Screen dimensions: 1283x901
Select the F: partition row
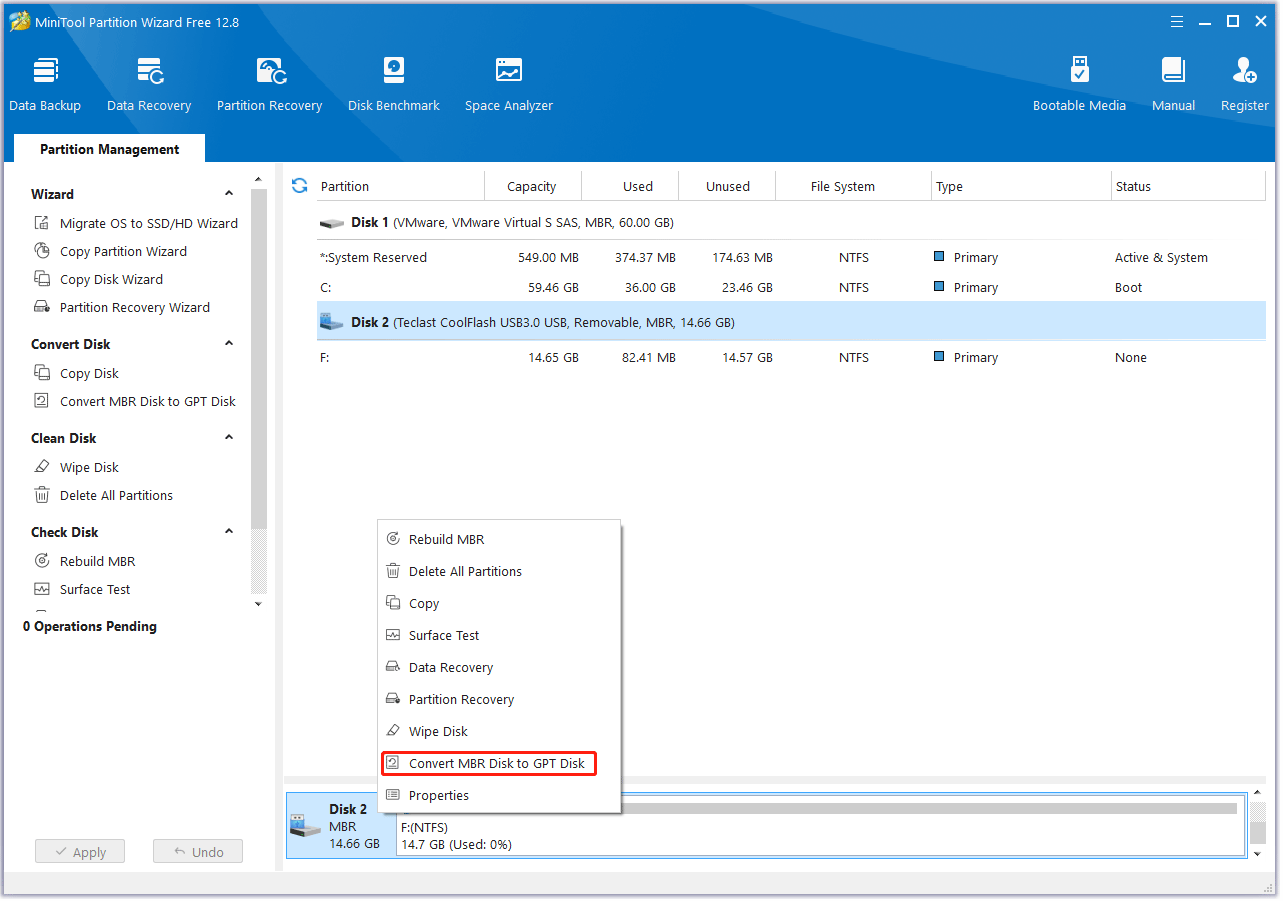point(791,357)
